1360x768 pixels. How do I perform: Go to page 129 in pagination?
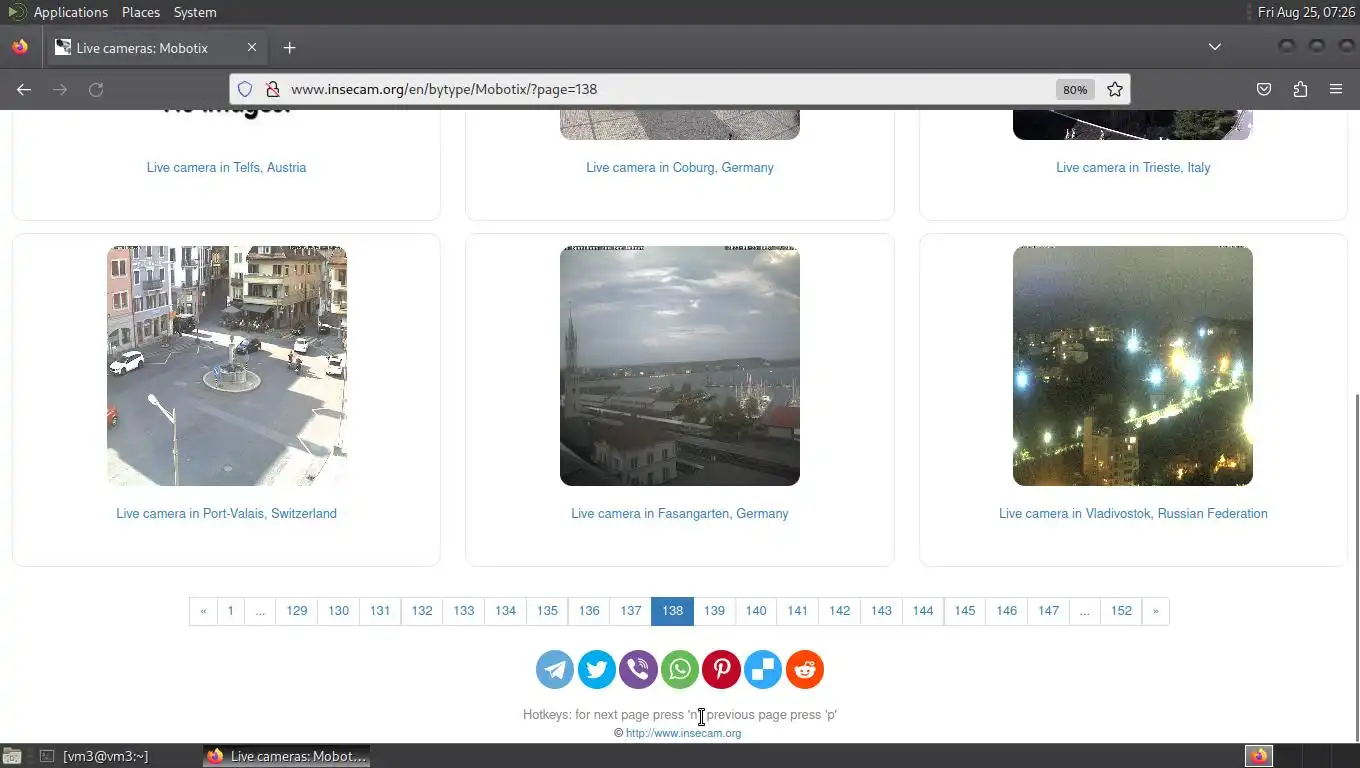(x=297, y=611)
